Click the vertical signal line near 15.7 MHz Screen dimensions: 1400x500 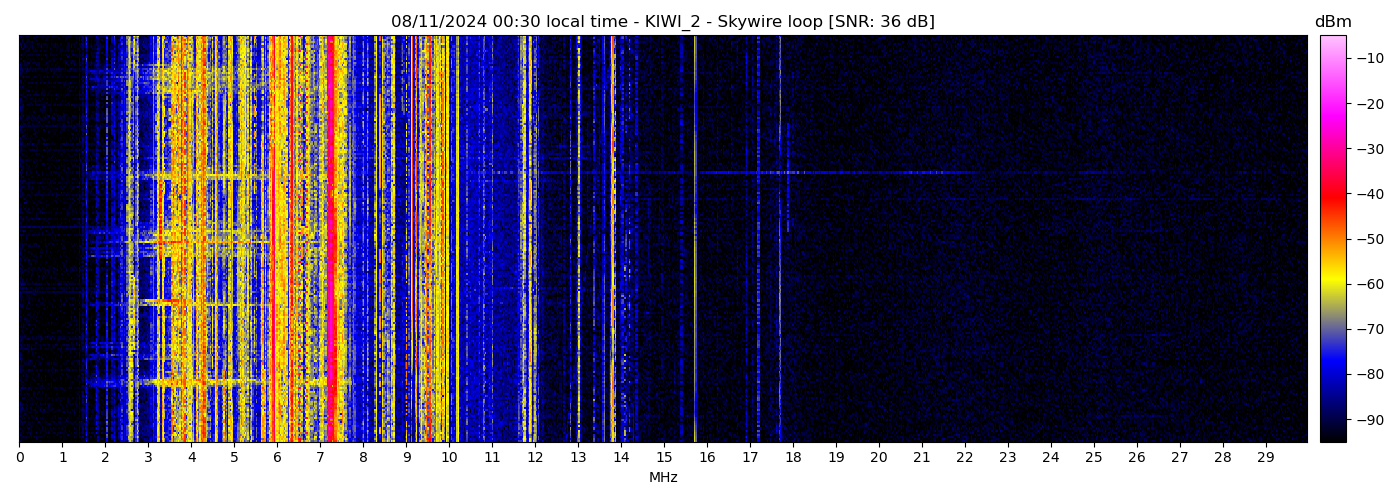click(695, 240)
